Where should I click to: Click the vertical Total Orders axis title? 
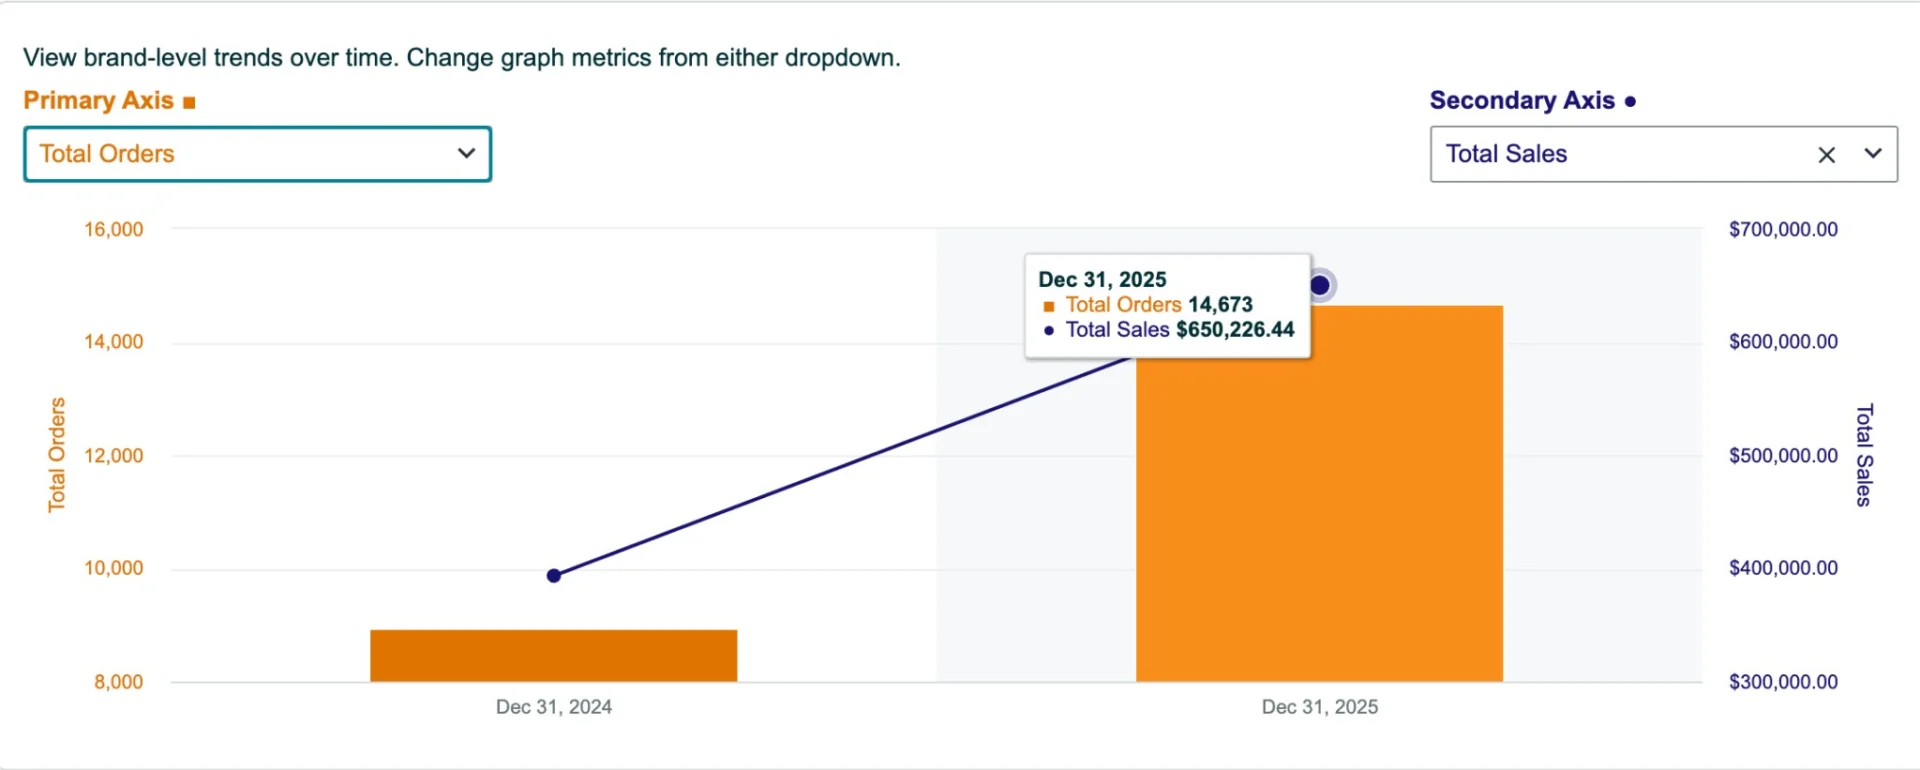[57, 455]
